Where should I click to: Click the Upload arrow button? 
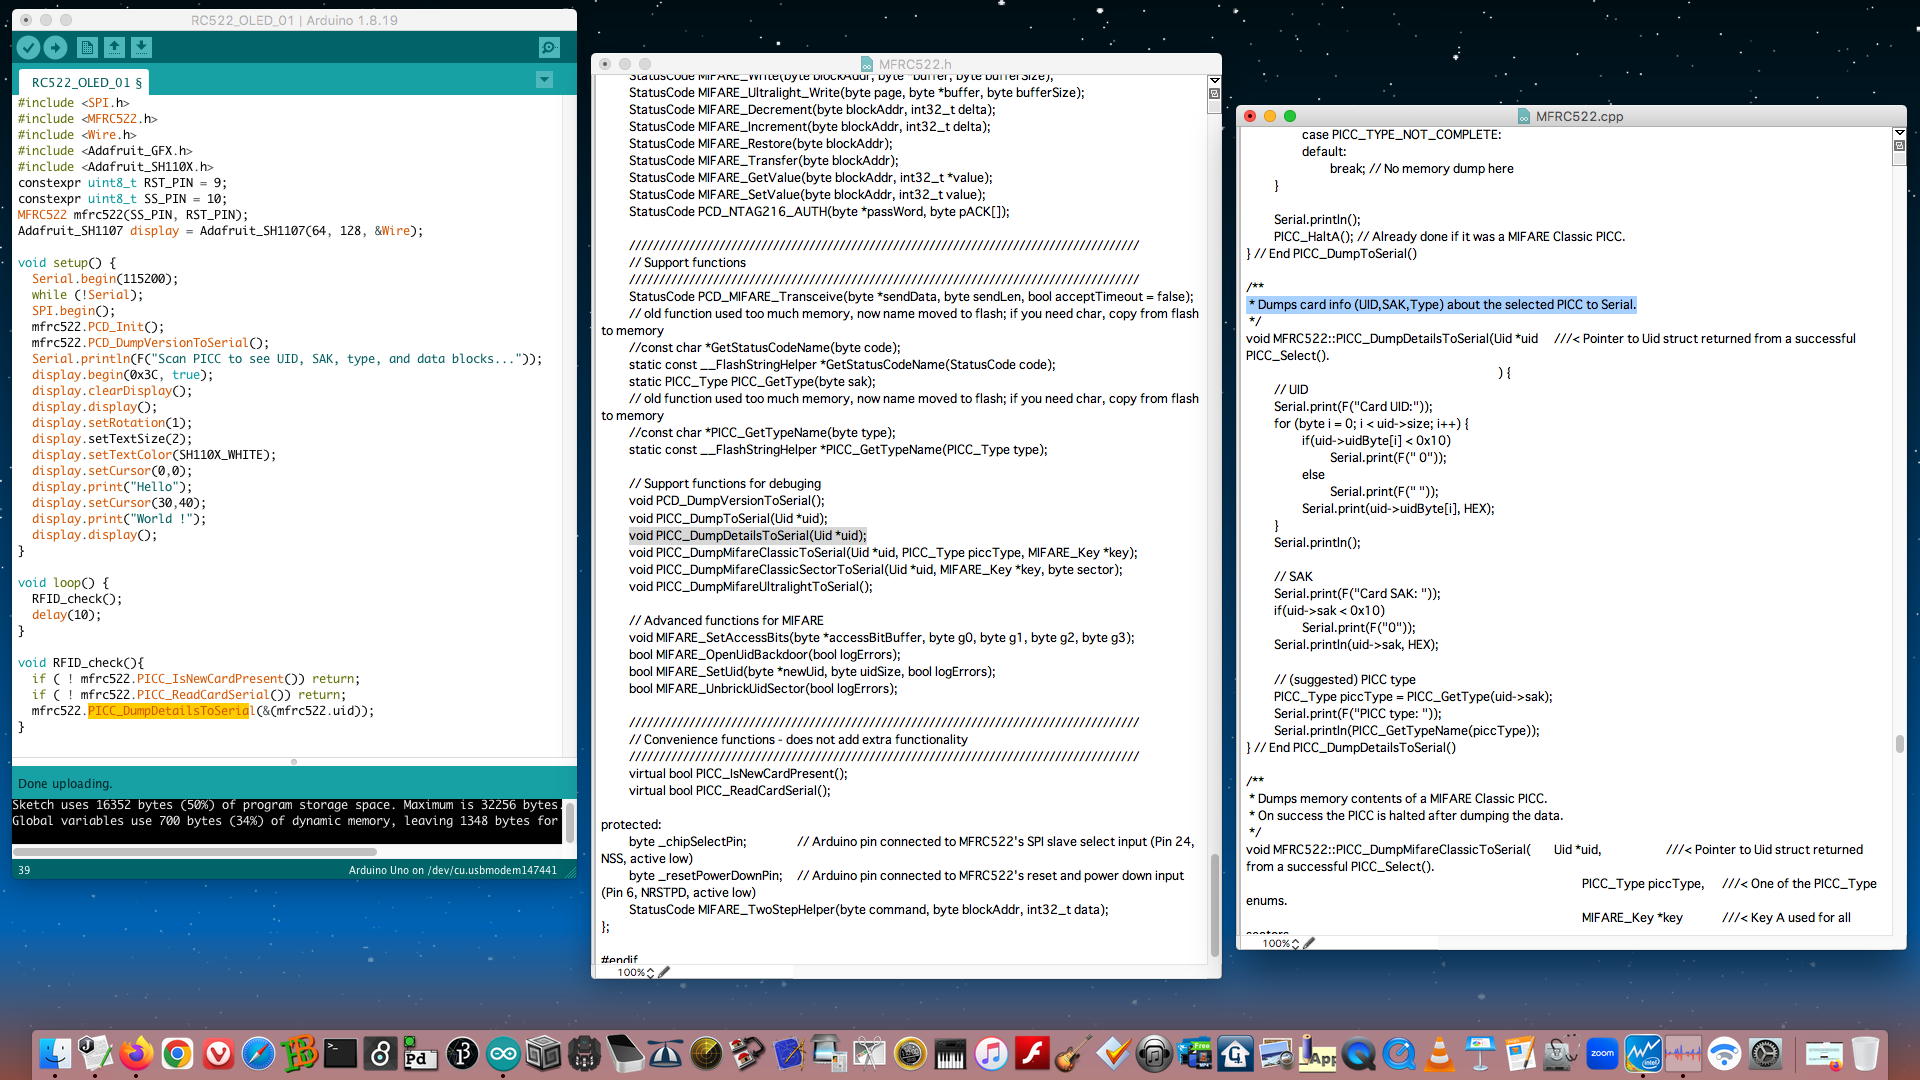55,47
